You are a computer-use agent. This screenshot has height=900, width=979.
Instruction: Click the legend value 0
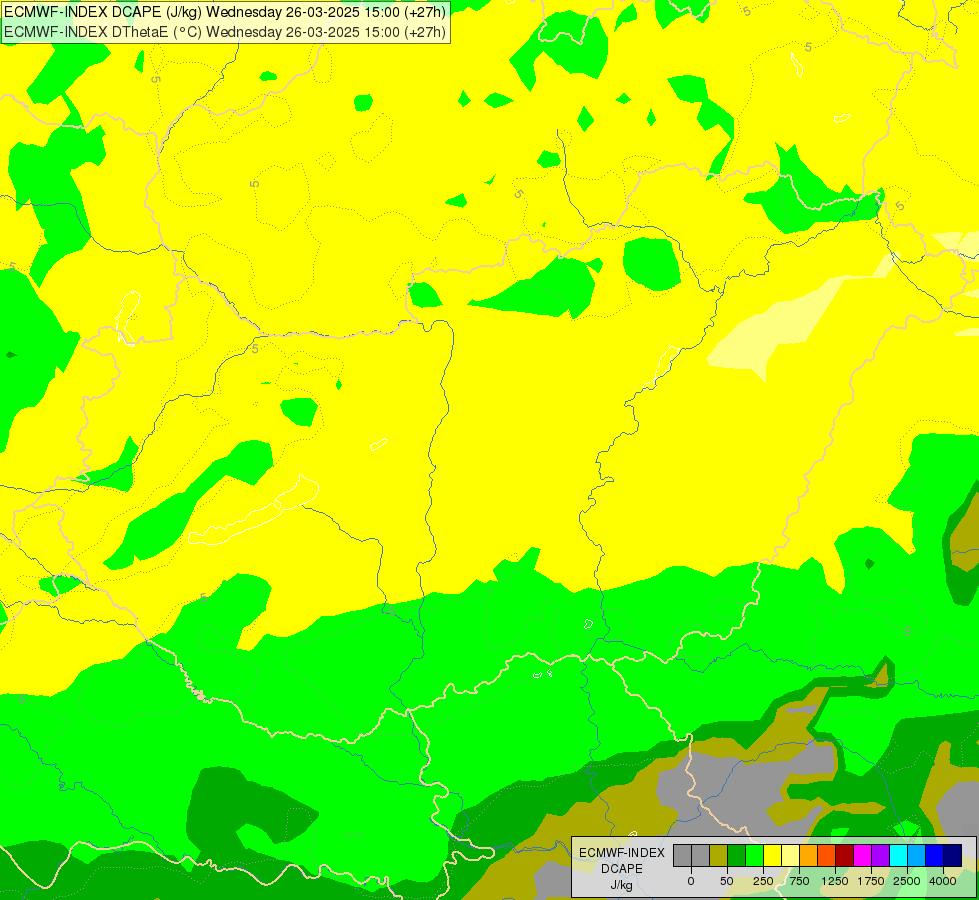coord(691,881)
